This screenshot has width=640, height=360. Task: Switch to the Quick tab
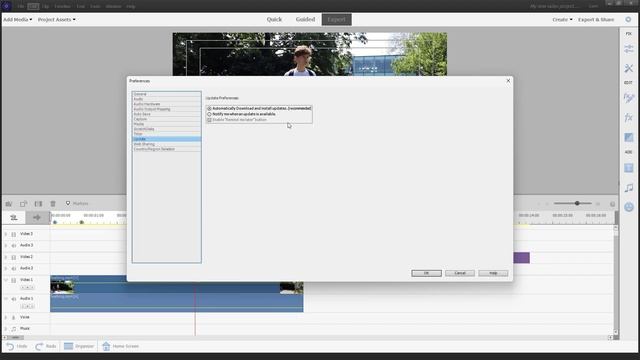[x=274, y=19]
